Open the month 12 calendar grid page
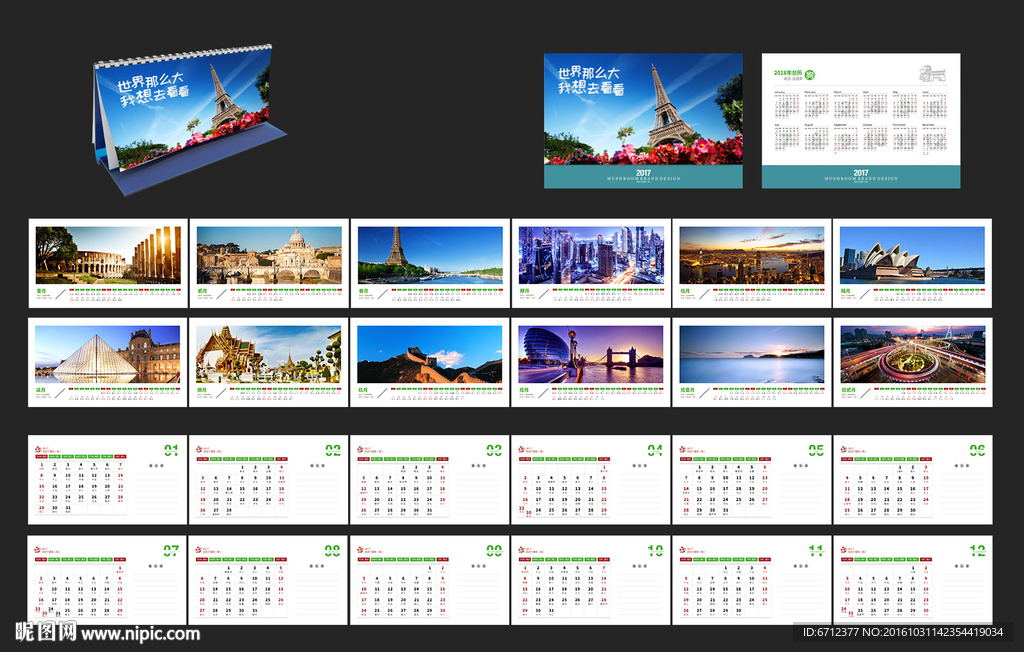Screen dimensions: 1024x652 (912, 580)
